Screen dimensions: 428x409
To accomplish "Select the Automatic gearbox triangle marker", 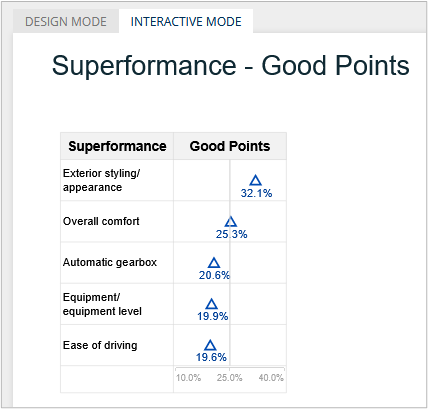I will pyautogui.click(x=214, y=263).
